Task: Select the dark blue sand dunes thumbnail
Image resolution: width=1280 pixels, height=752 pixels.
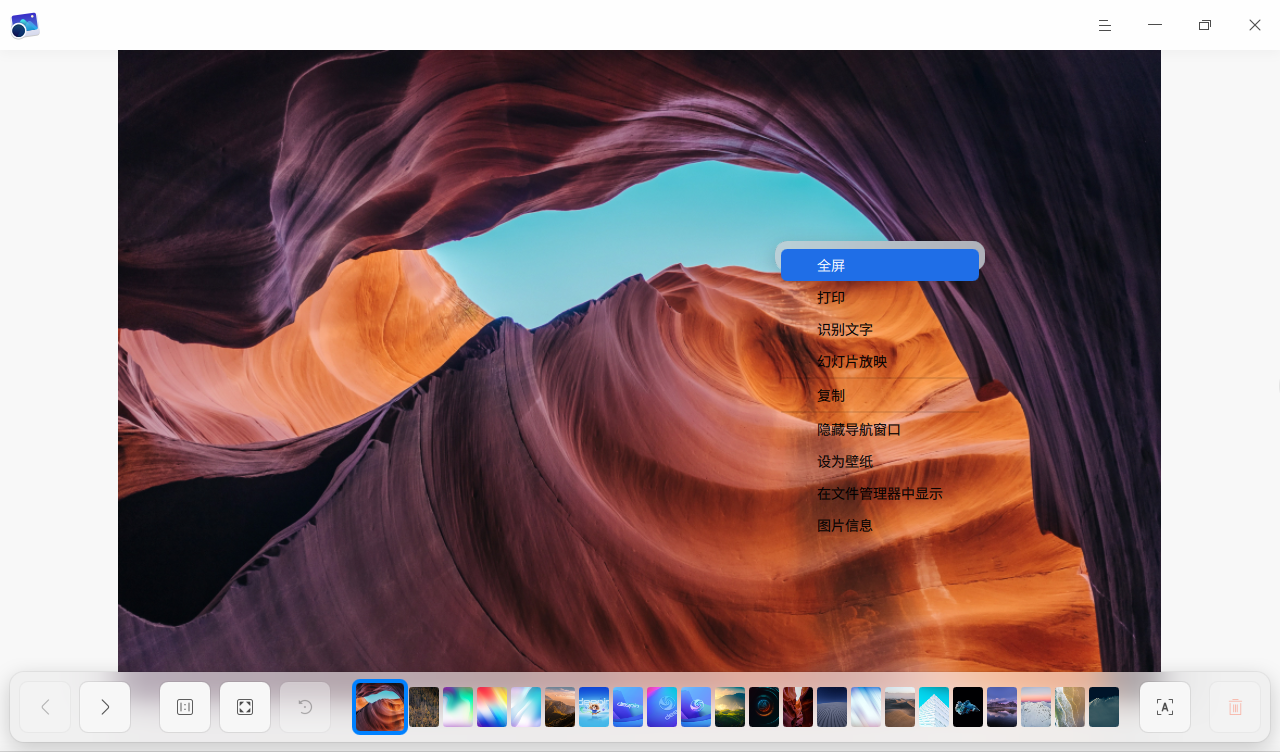Action: pos(832,707)
